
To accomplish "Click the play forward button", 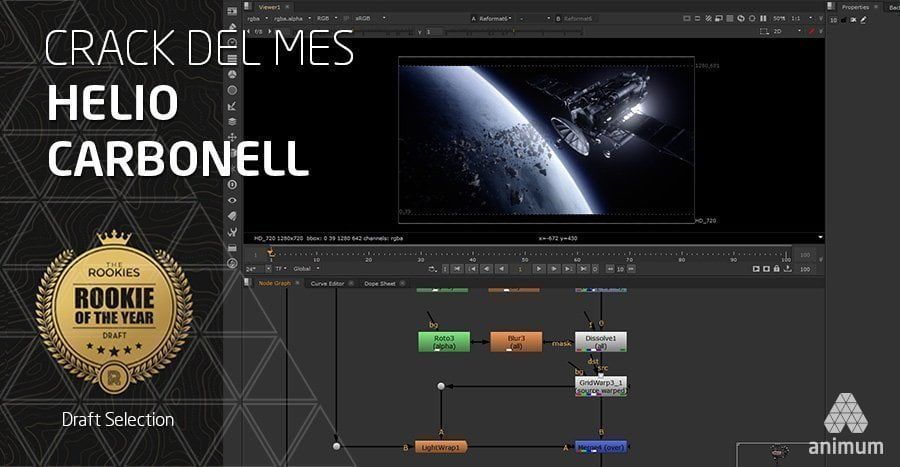I will (538, 268).
